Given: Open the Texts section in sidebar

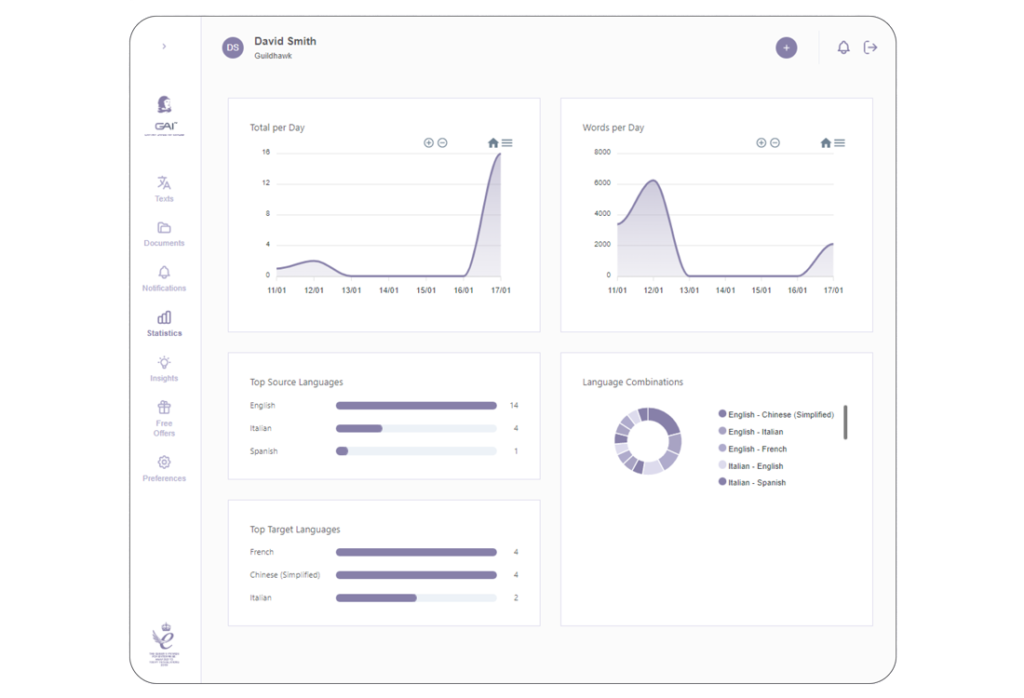Looking at the screenshot, I should click(x=164, y=188).
